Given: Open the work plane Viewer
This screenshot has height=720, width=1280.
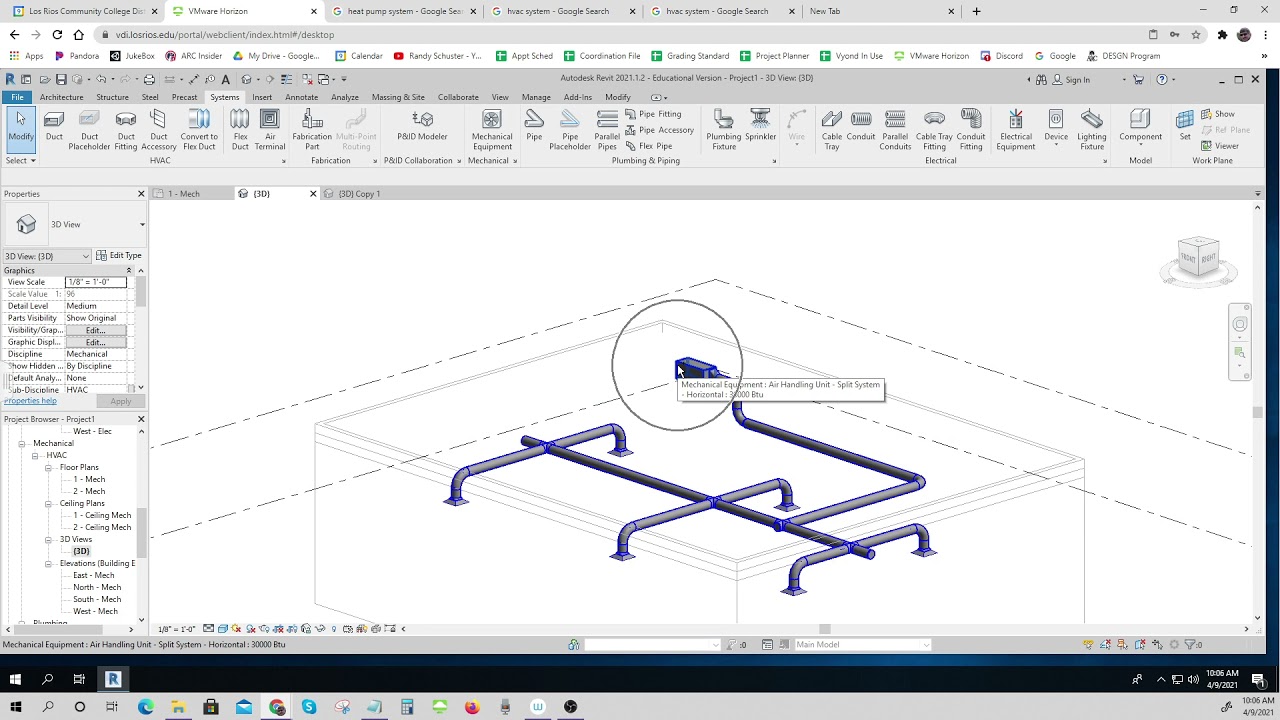Looking at the screenshot, I should 1220,146.
